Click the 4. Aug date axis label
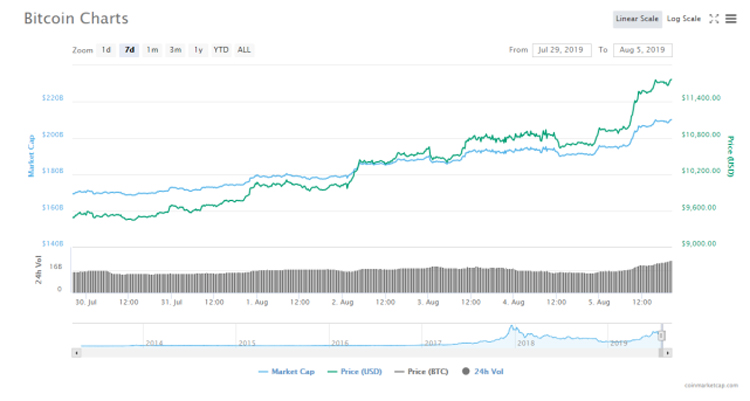Image resolution: width=750 pixels, height=401 pixels. coord(514,302)
